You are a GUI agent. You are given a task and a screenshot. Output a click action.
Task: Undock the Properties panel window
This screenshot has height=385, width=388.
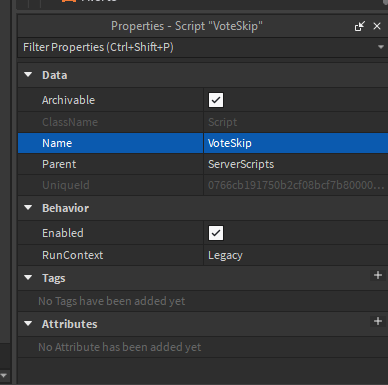[360, 26]
